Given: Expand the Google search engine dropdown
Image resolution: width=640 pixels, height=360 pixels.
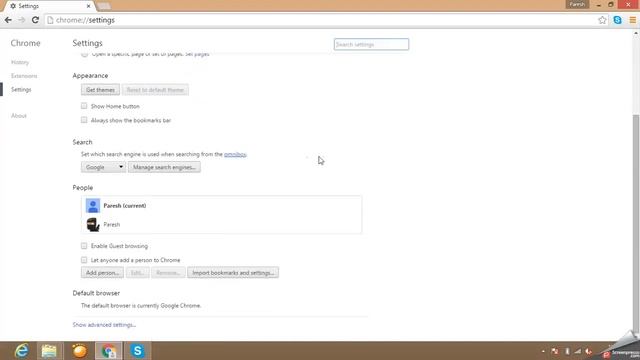Looking at the screenshot, I should pyautogui.click(x=103, y=167).
